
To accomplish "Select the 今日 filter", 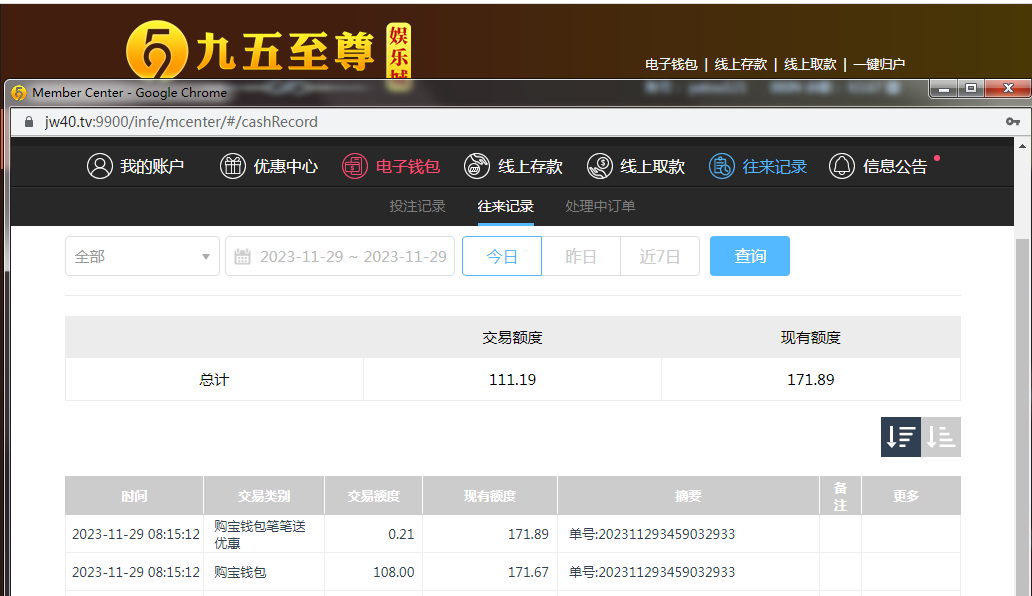I will [502, 256].
